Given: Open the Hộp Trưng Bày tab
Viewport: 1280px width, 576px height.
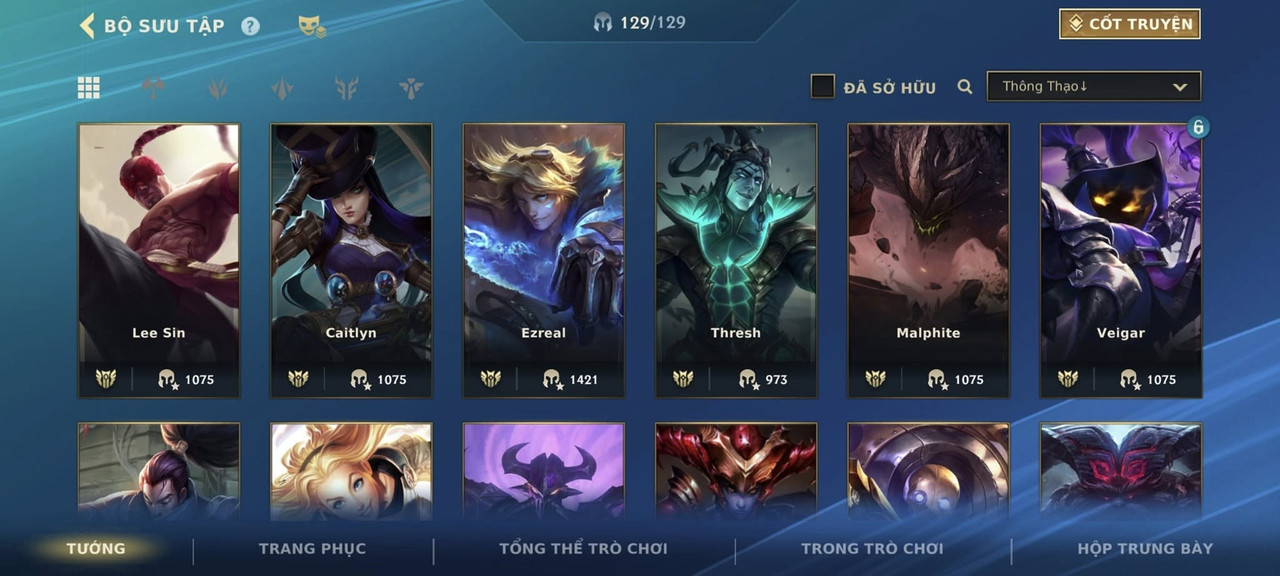Looking at the screenshot, I should coord(1145,548).
